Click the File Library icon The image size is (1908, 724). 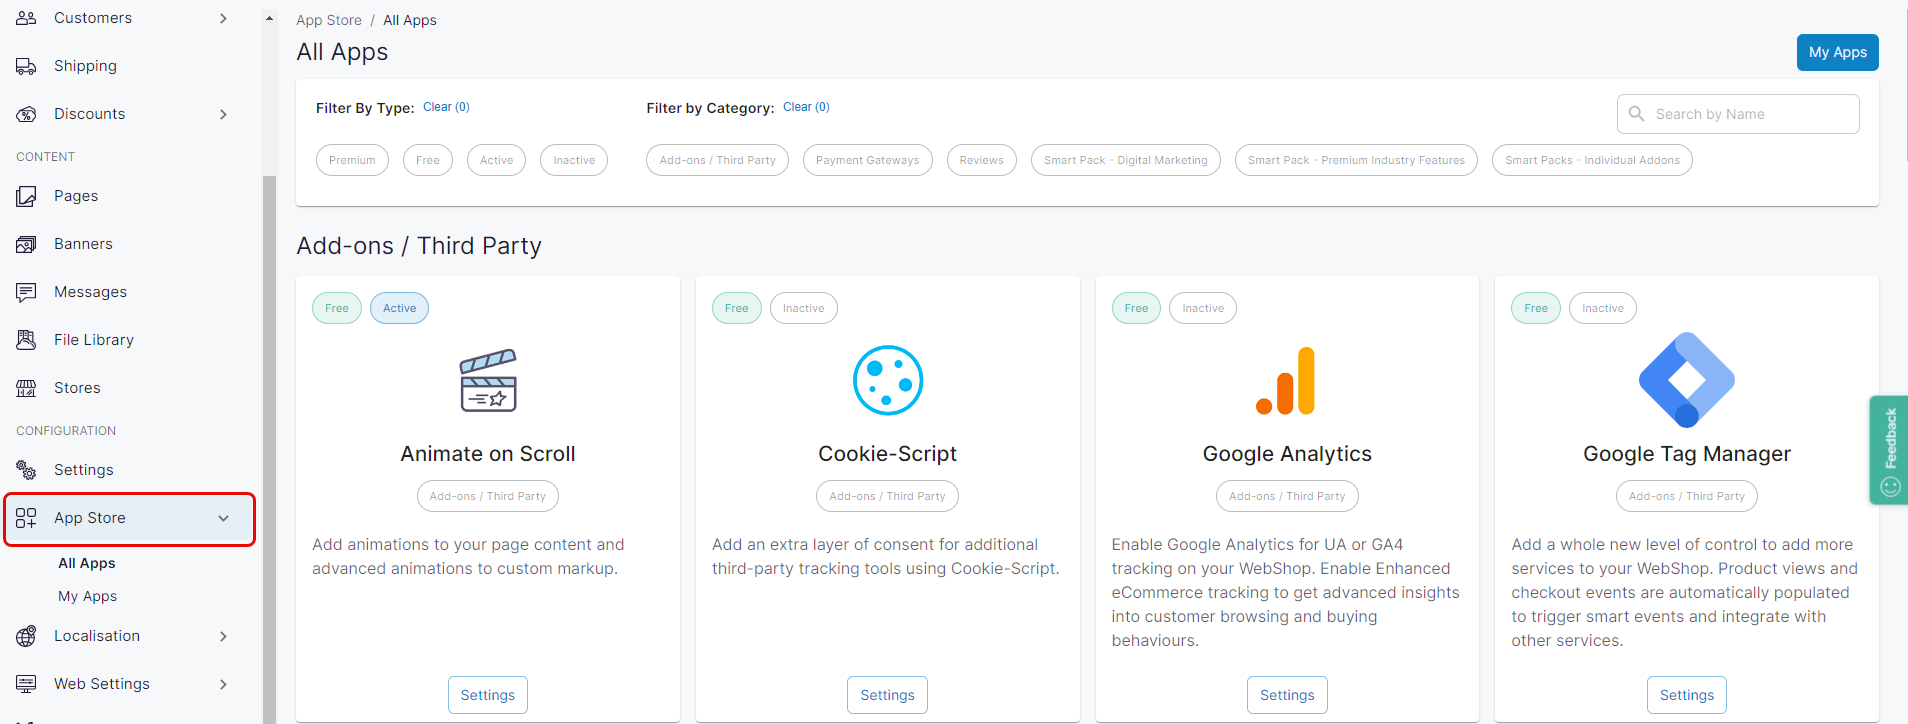tap(26, 340)
